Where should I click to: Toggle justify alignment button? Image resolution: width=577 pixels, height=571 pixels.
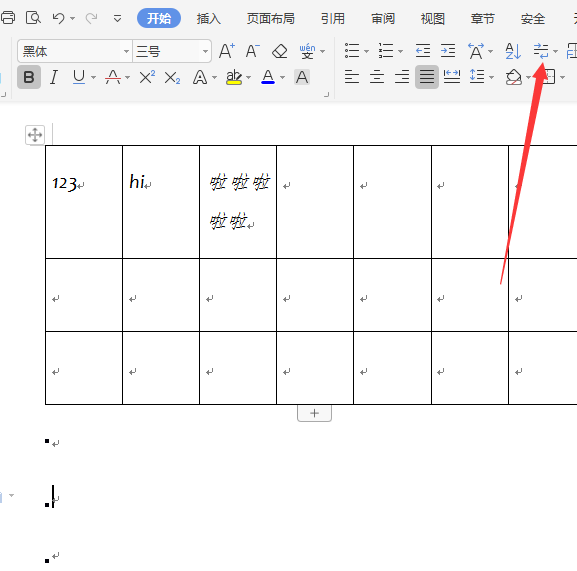pyautogui.click(x=427, y=77)
